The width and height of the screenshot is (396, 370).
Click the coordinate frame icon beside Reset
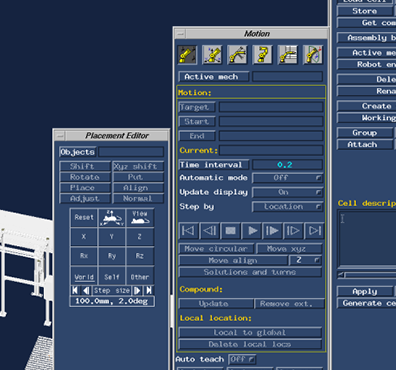(x=112, y=218)
